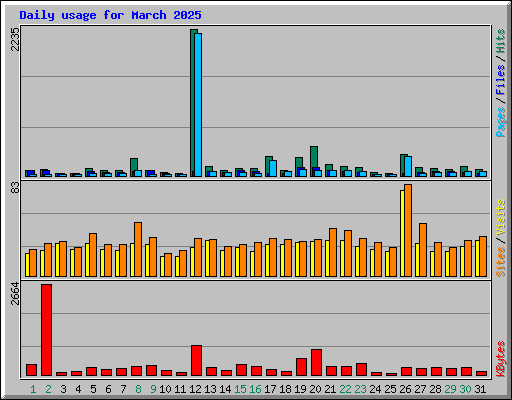Click the 2235 hits axis label
This screenshot has height=400, width=512.
[x=15, y=39]
